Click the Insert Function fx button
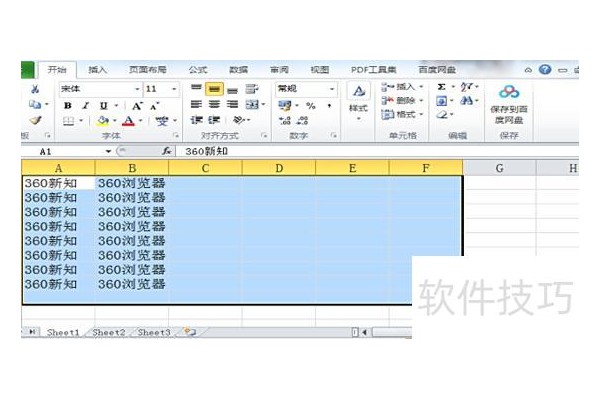600x400 pixels. coord(166,151)
